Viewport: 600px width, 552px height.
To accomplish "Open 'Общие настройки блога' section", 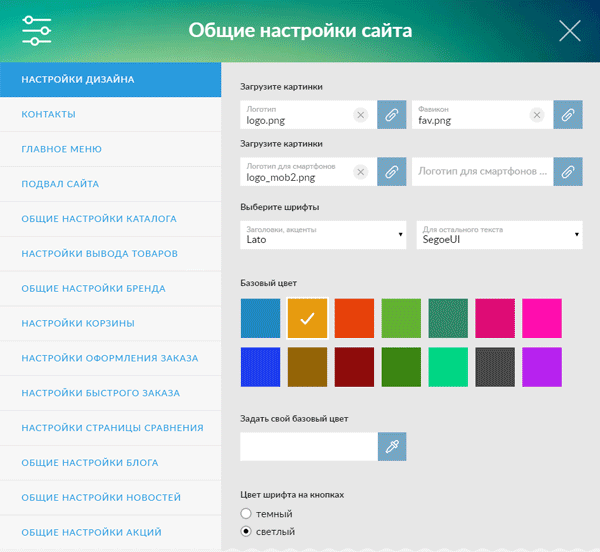I will tap(94, 463).
